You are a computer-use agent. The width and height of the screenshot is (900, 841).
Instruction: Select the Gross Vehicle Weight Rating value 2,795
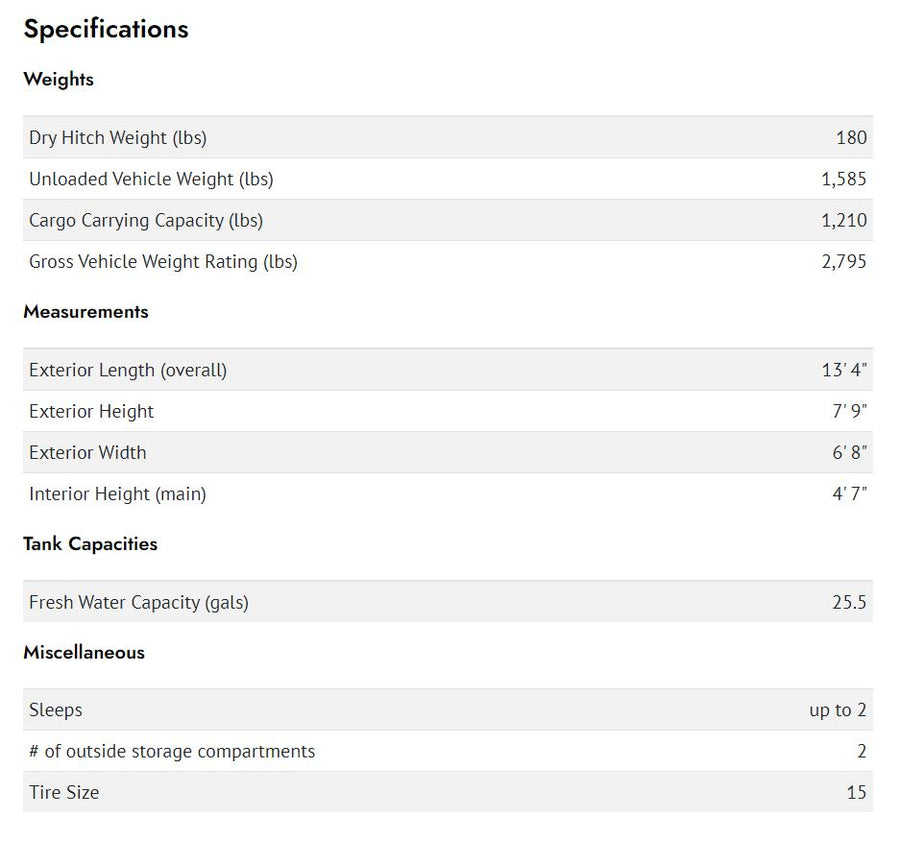click(x=844, y=262)
